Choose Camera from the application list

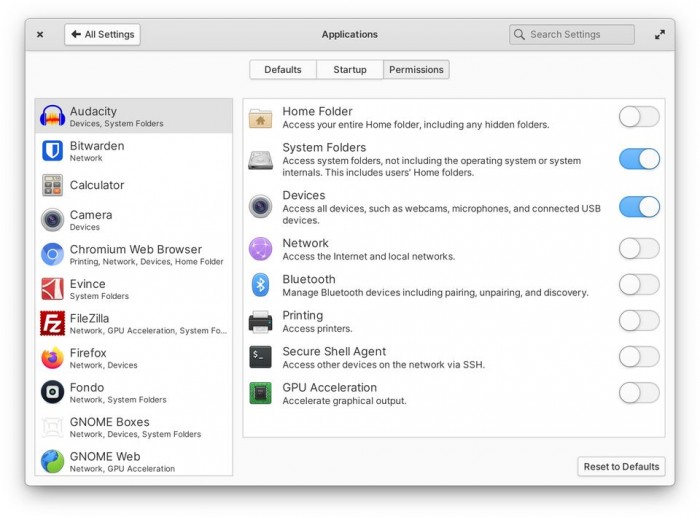[133, 220]
